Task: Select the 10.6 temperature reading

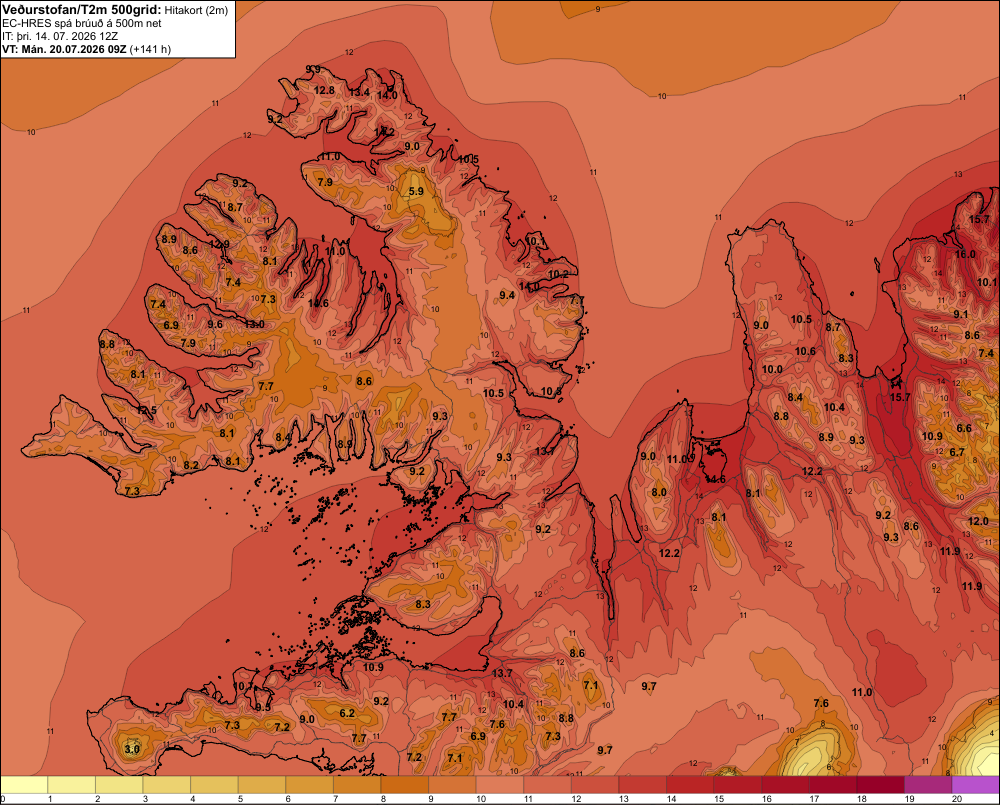Action: click(805, 351)
